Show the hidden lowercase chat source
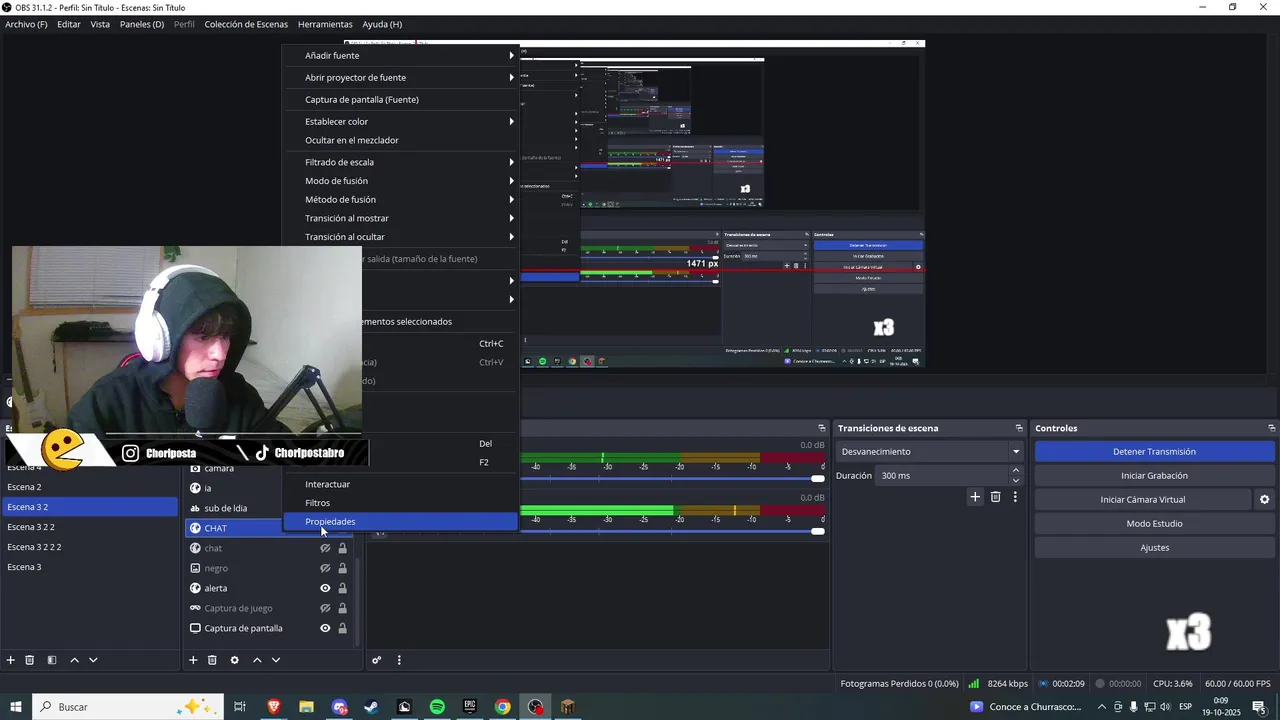Image resolution: width=1280 pixels, height=720 pixels. tap(325, 548)
